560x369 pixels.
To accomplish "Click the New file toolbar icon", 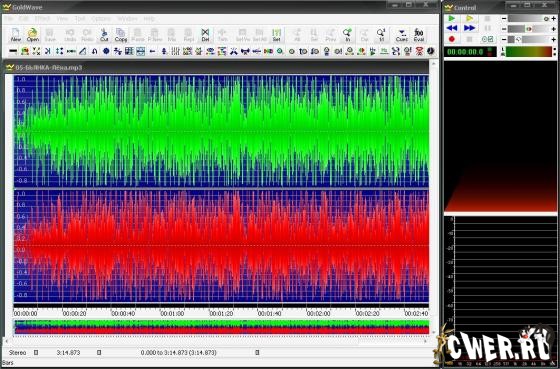I will click(x=16, y=35).
